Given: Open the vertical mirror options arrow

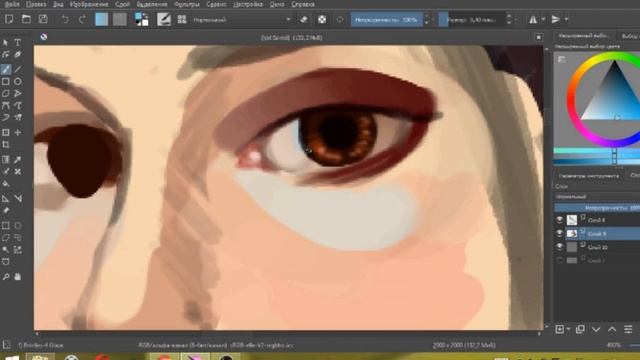Looking at the screenshot, I should pos(567,19).
